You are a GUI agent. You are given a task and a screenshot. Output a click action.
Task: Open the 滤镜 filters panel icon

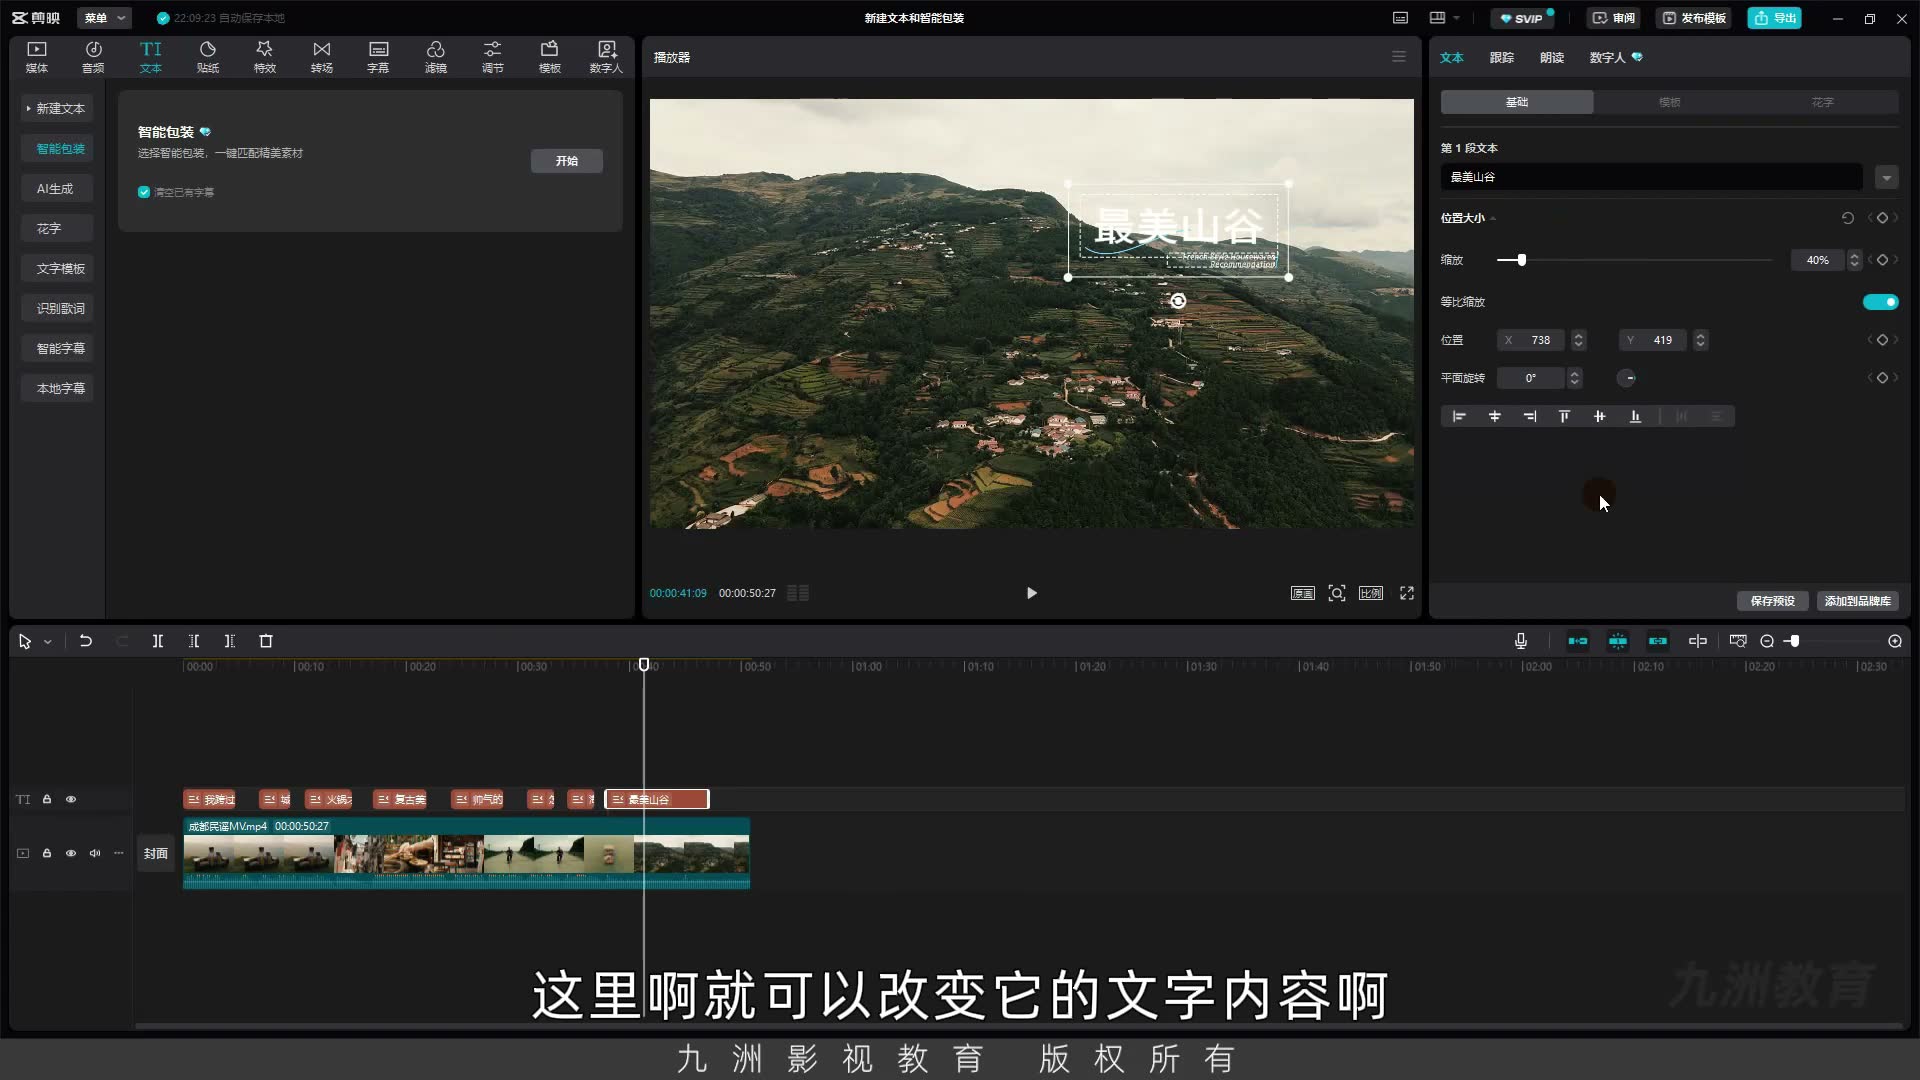point(435,57)
